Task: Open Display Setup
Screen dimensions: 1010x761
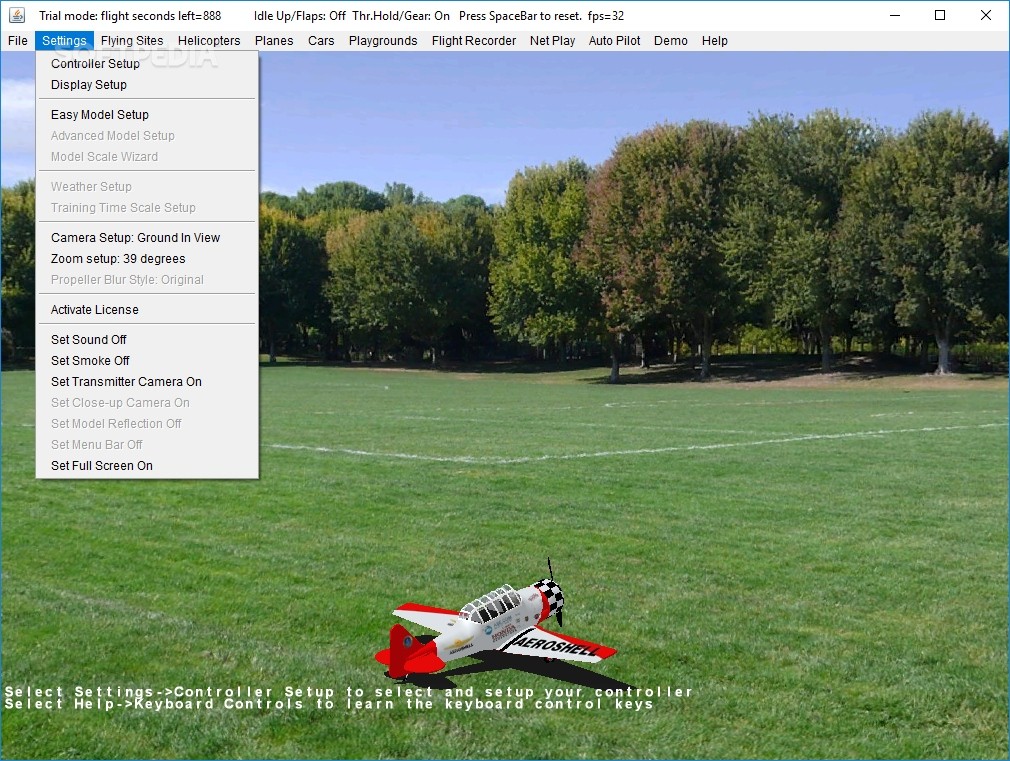Action: point(86,85)
